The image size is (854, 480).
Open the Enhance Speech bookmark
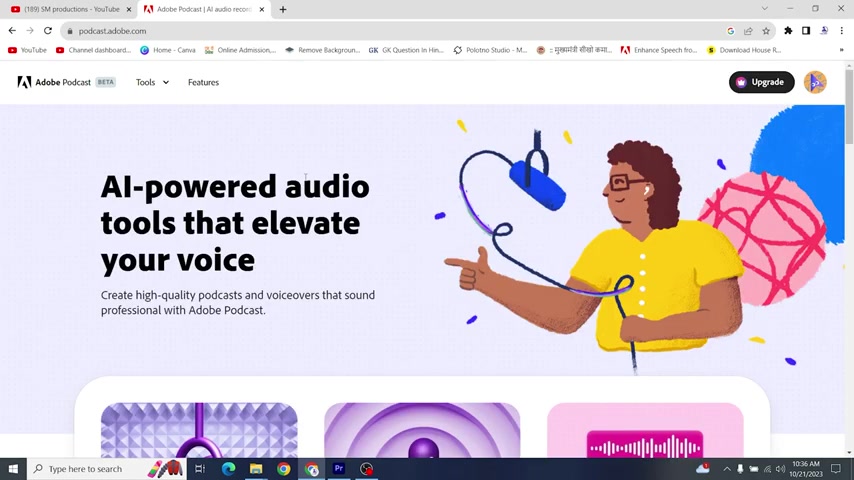(x=659, y=50)
